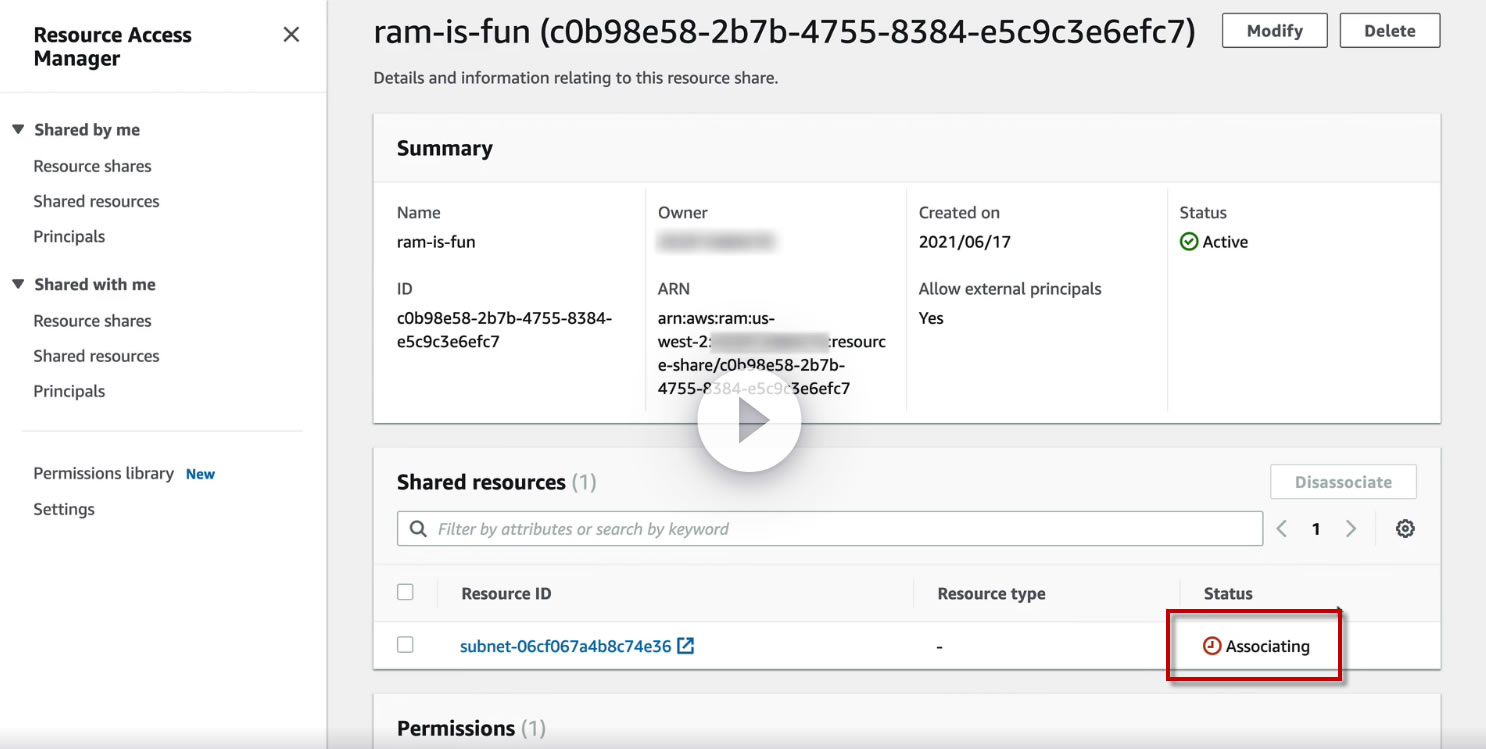1486x749 pixels.
Task: Close the Resource Access Manager sidebar
Action: pos(291,35)
